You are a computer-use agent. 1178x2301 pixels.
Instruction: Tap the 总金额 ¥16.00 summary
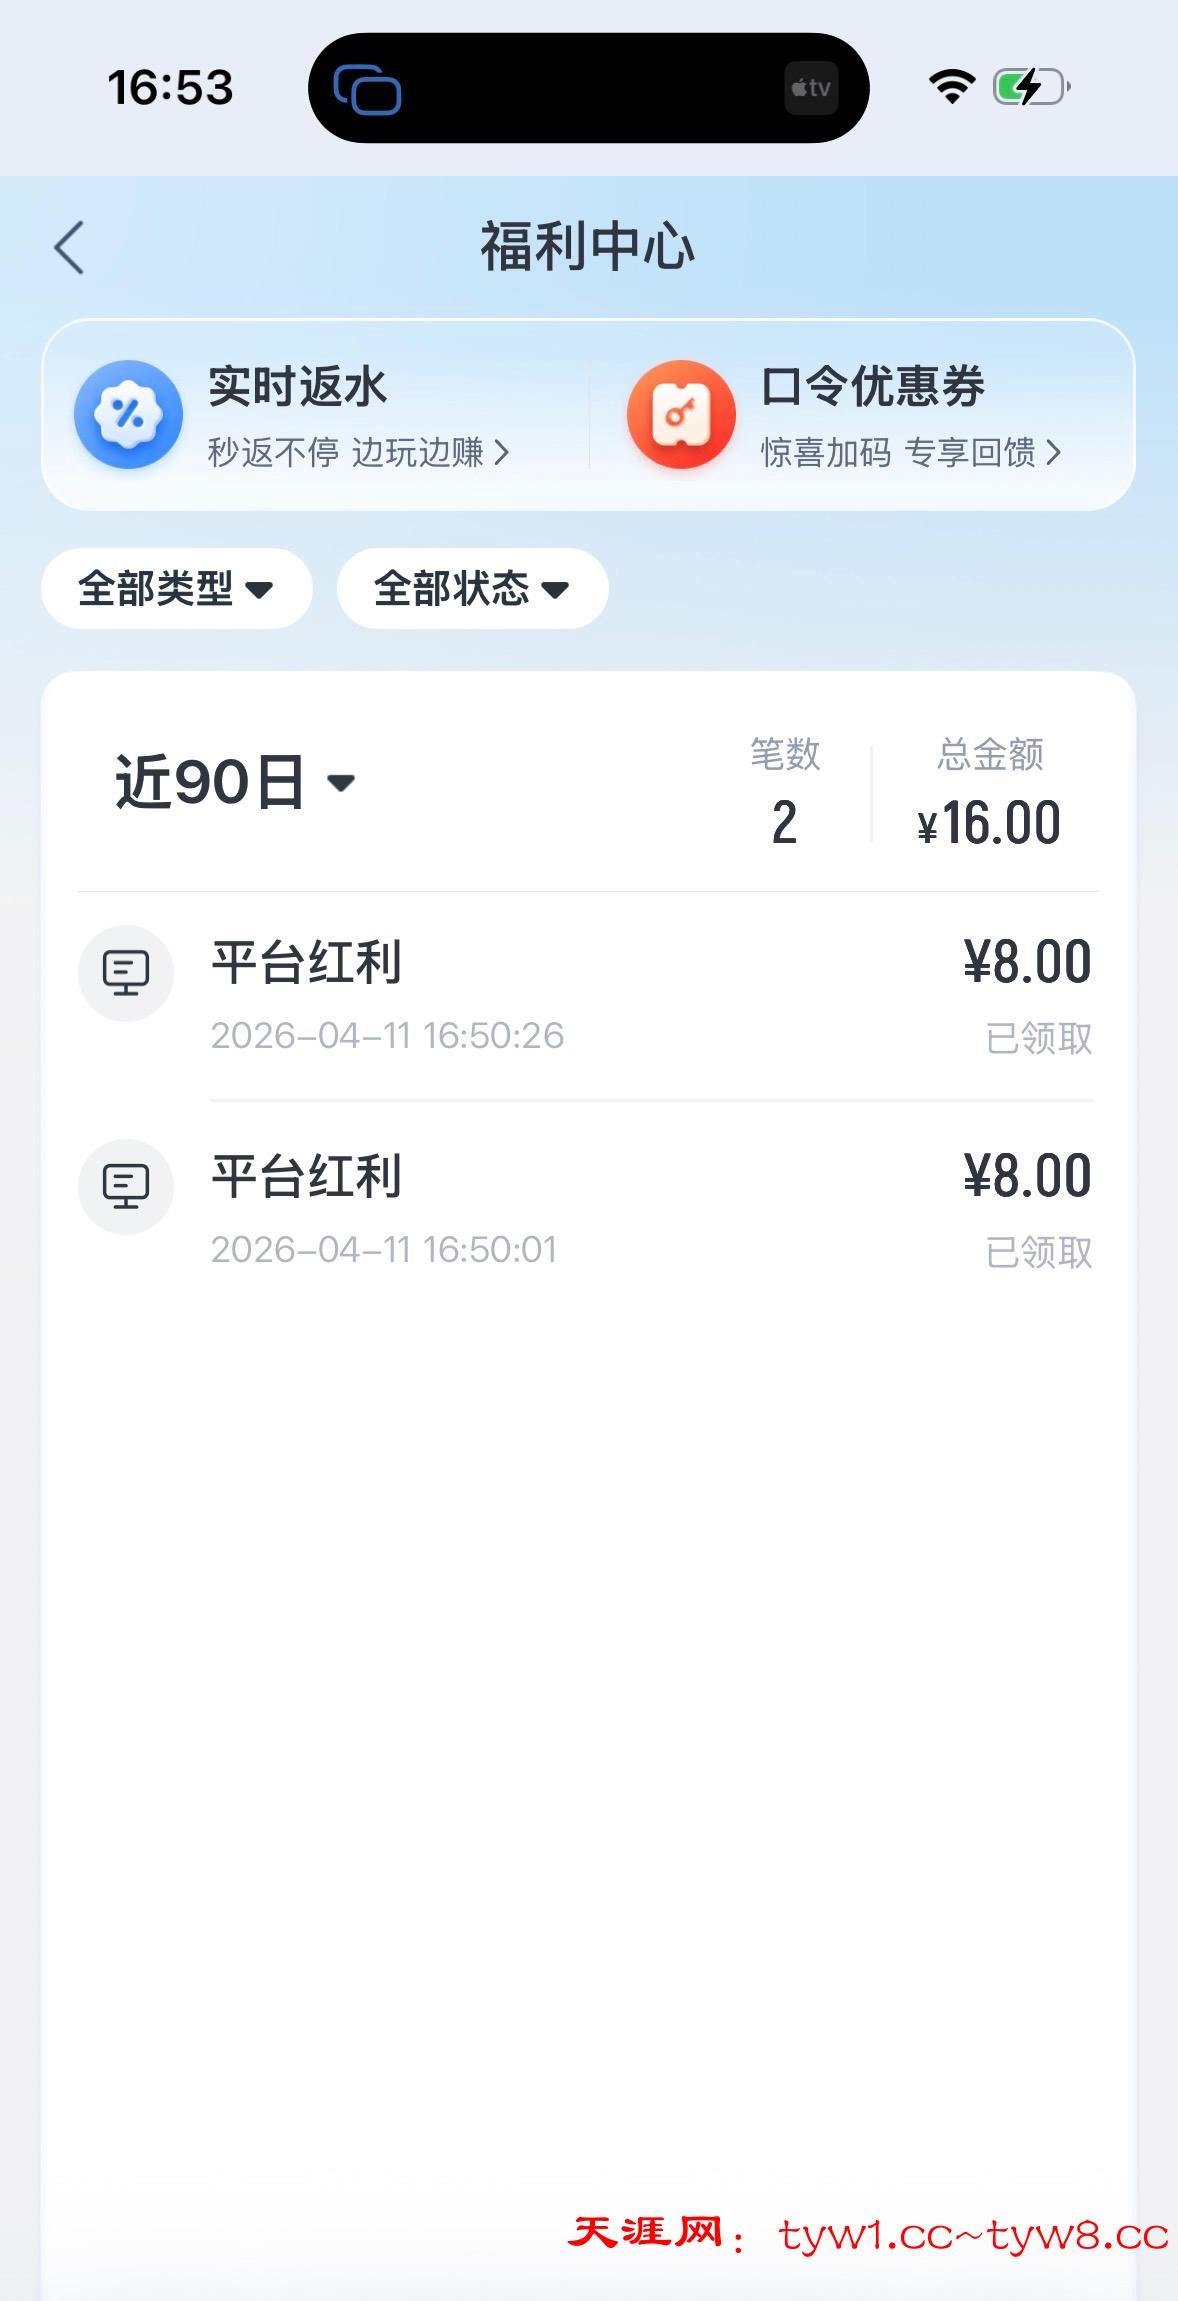[x=989, y=797]
